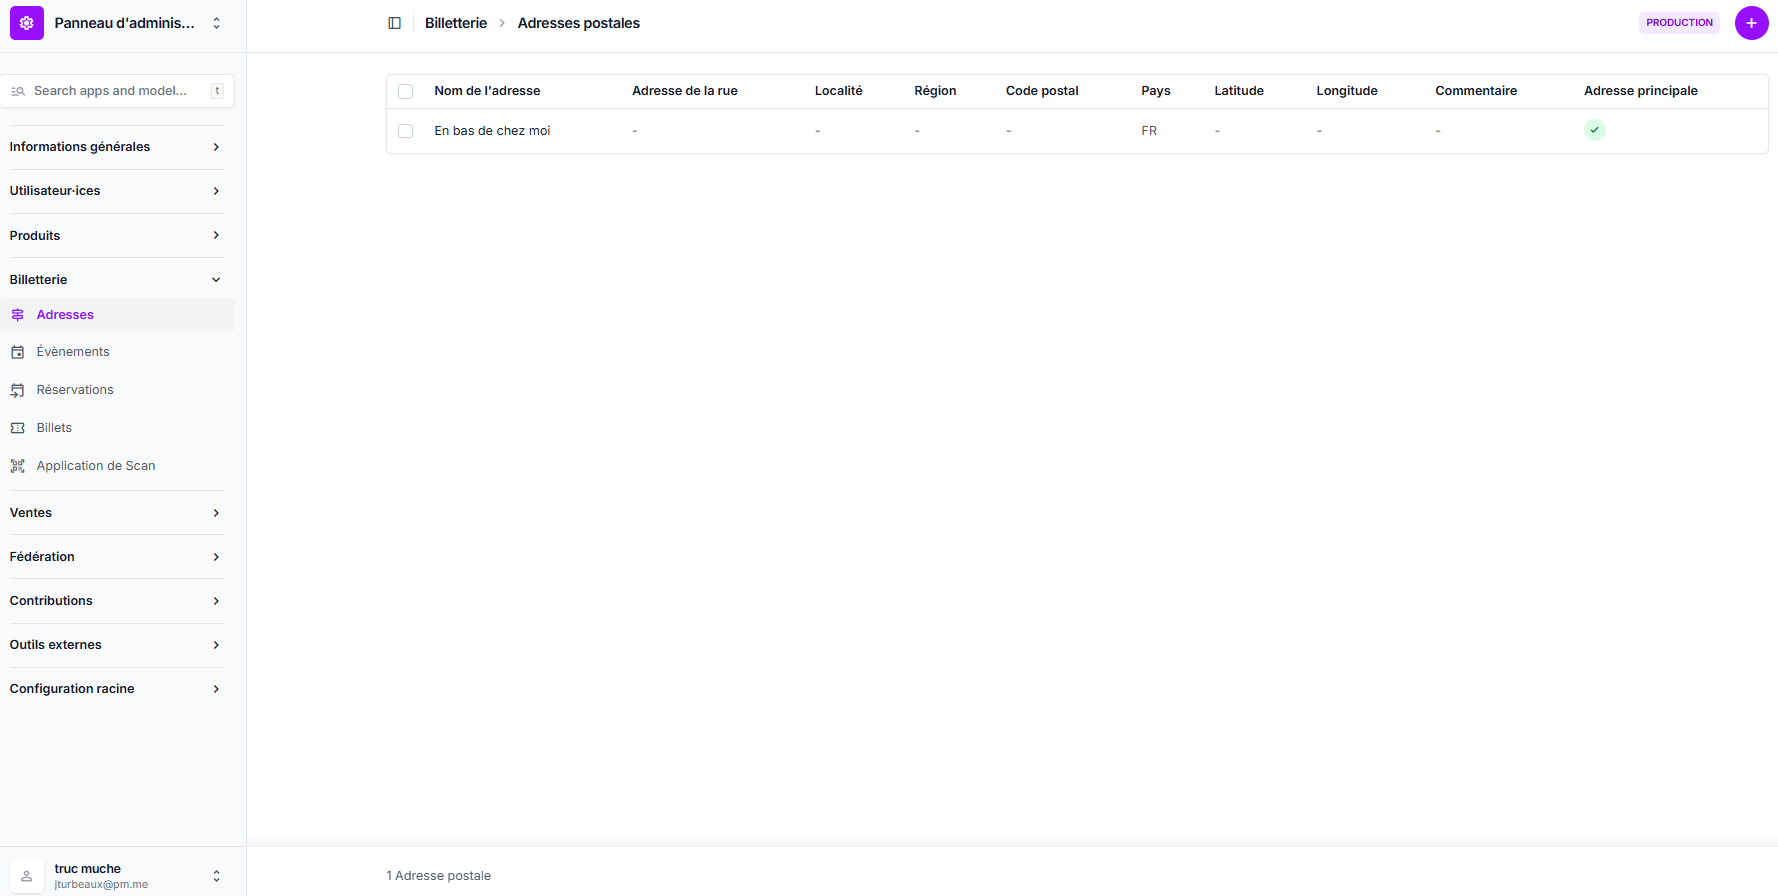
Task: Sort by Nom de l'adresse column
Action: [x=487, y=91]
